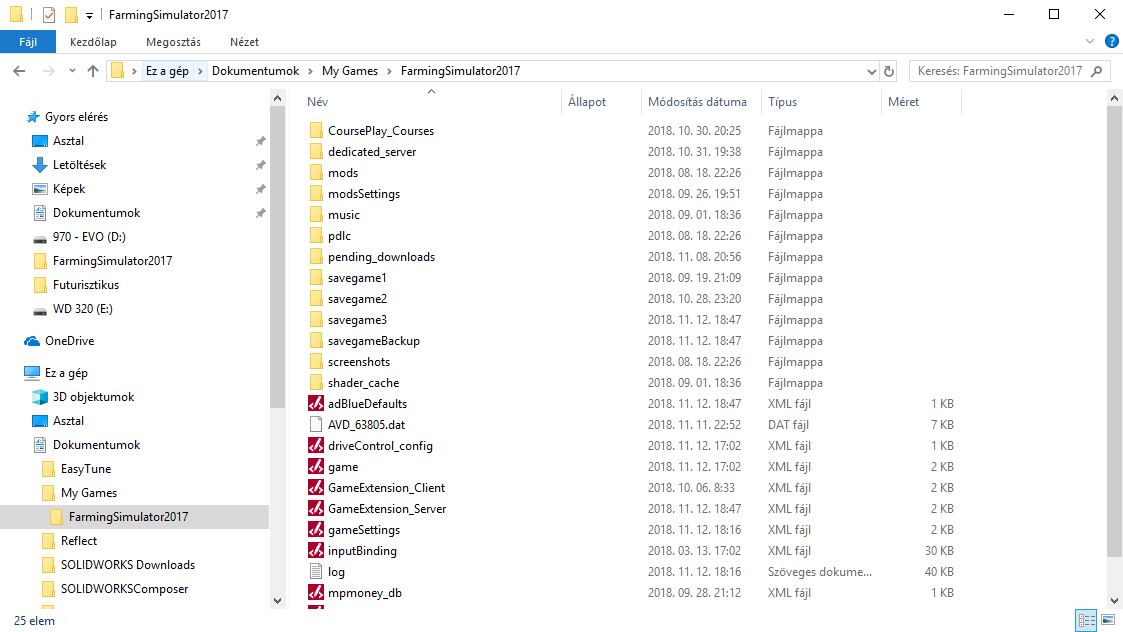Select the screenshots folder icon
This screenshot has width=1123, height=632.
point(316,362)
